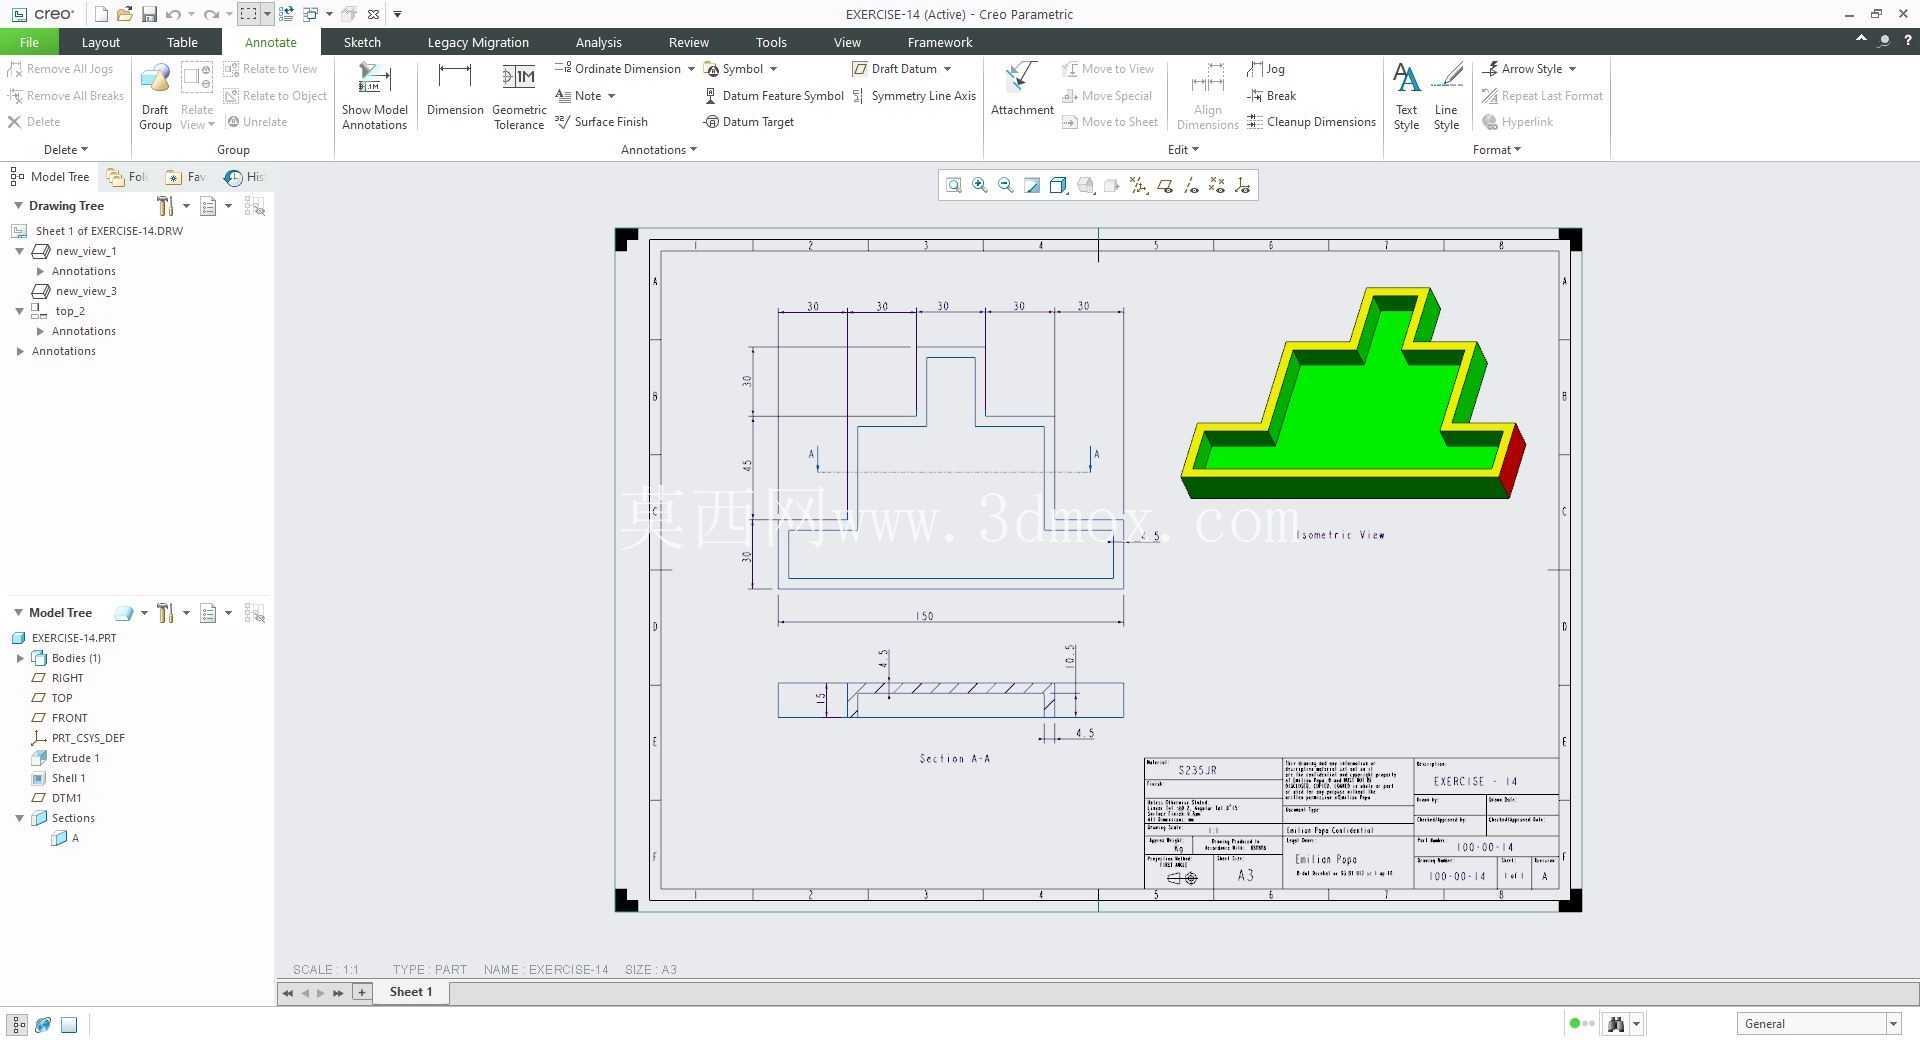Collapse the Sections node in Model Tree

[x=19, y=818]
